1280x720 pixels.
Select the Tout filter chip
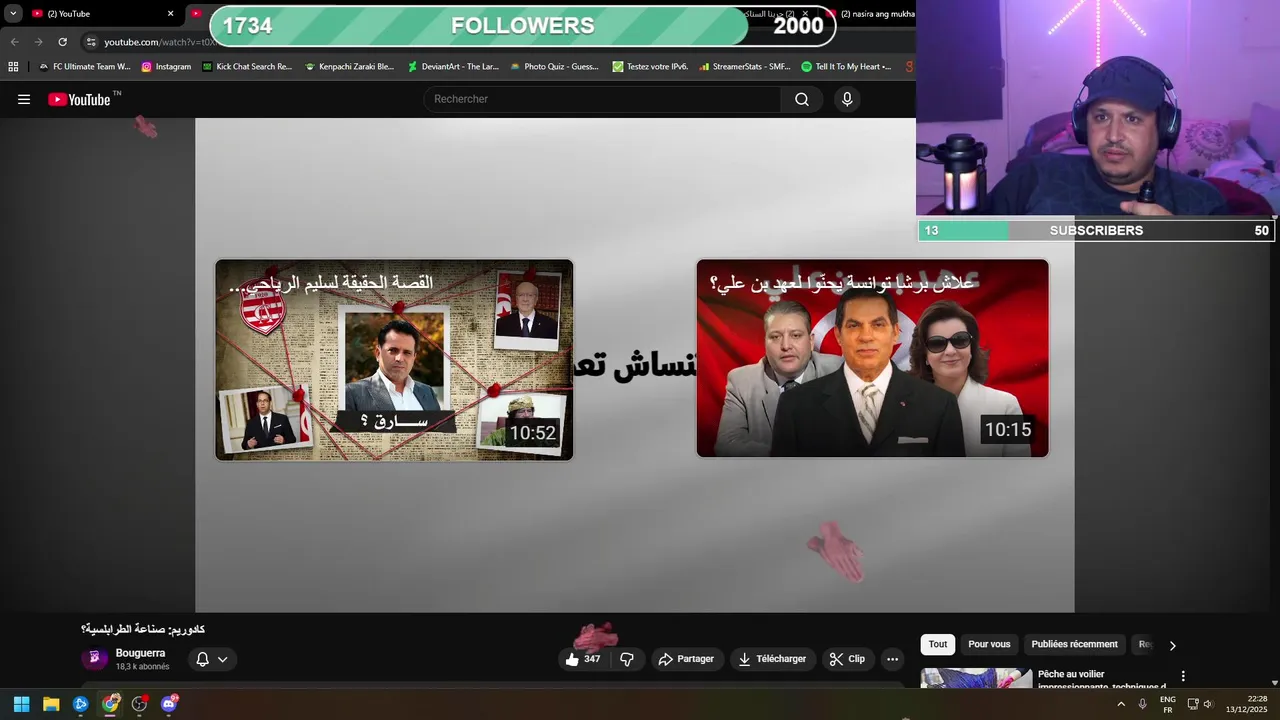click(938, 645)
